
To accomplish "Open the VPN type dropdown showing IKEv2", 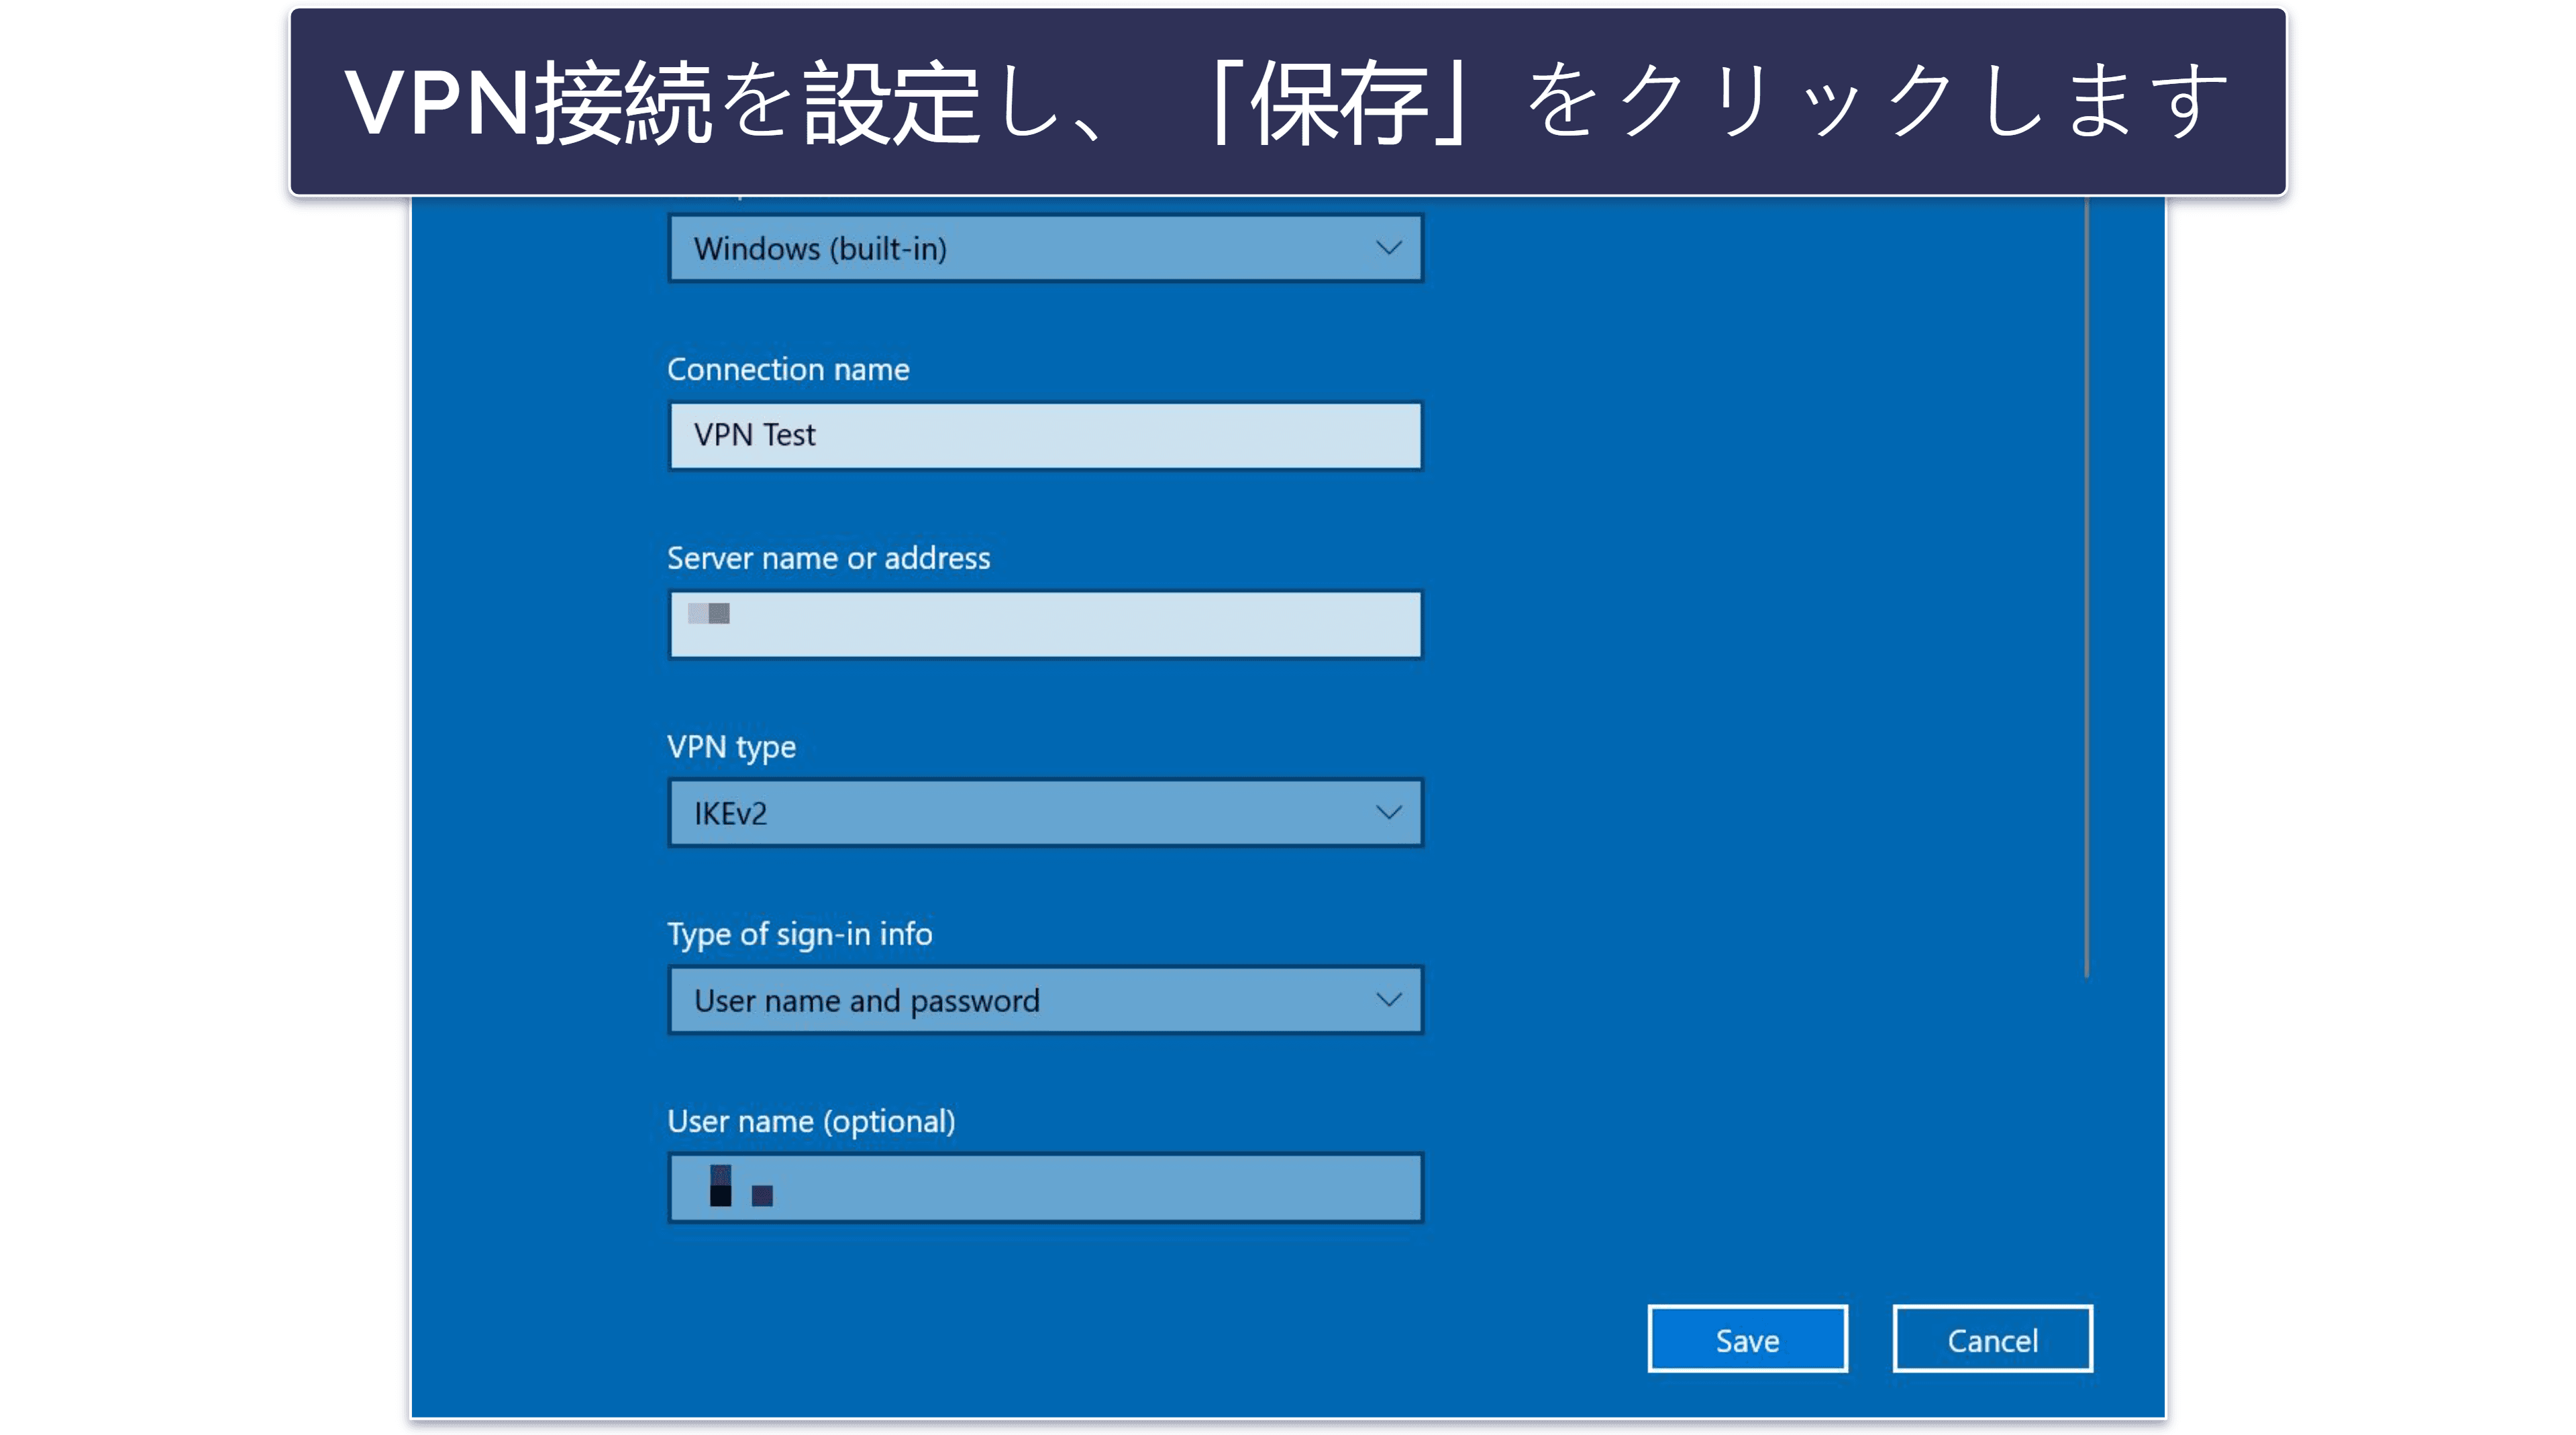I will pos(1045,813).
